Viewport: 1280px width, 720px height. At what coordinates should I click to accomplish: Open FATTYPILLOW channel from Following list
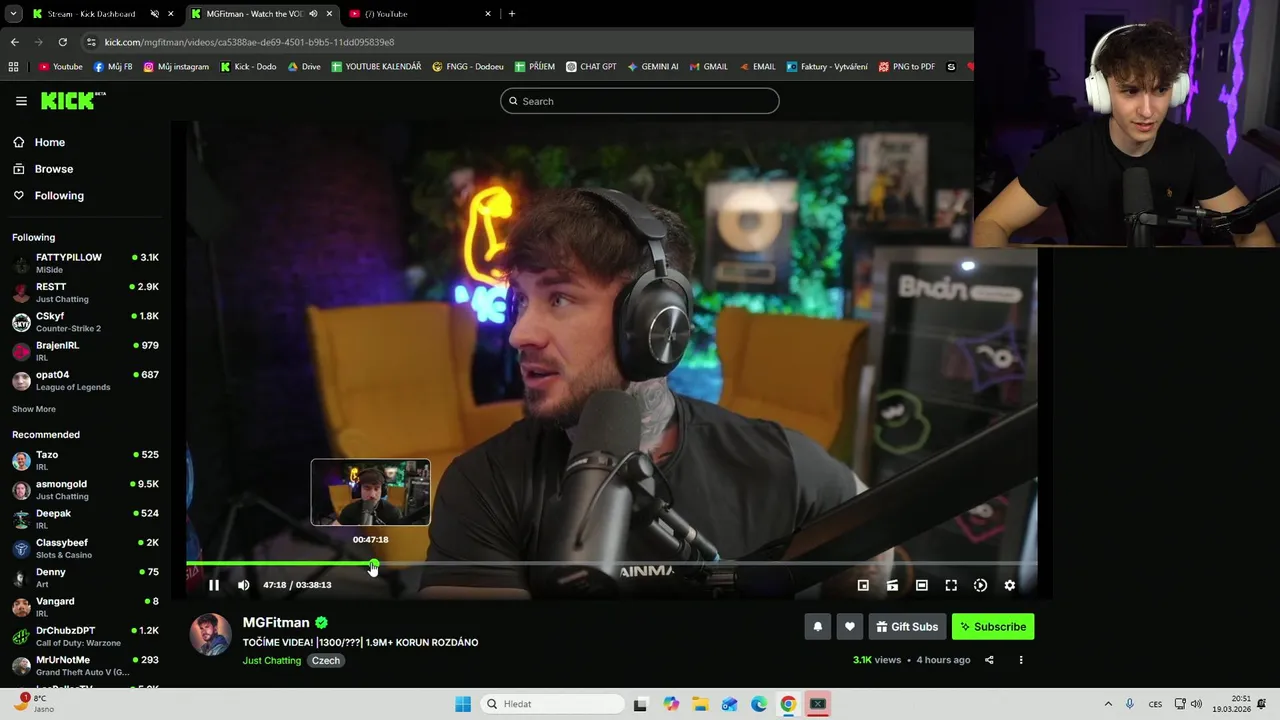(x=85, y=263)
